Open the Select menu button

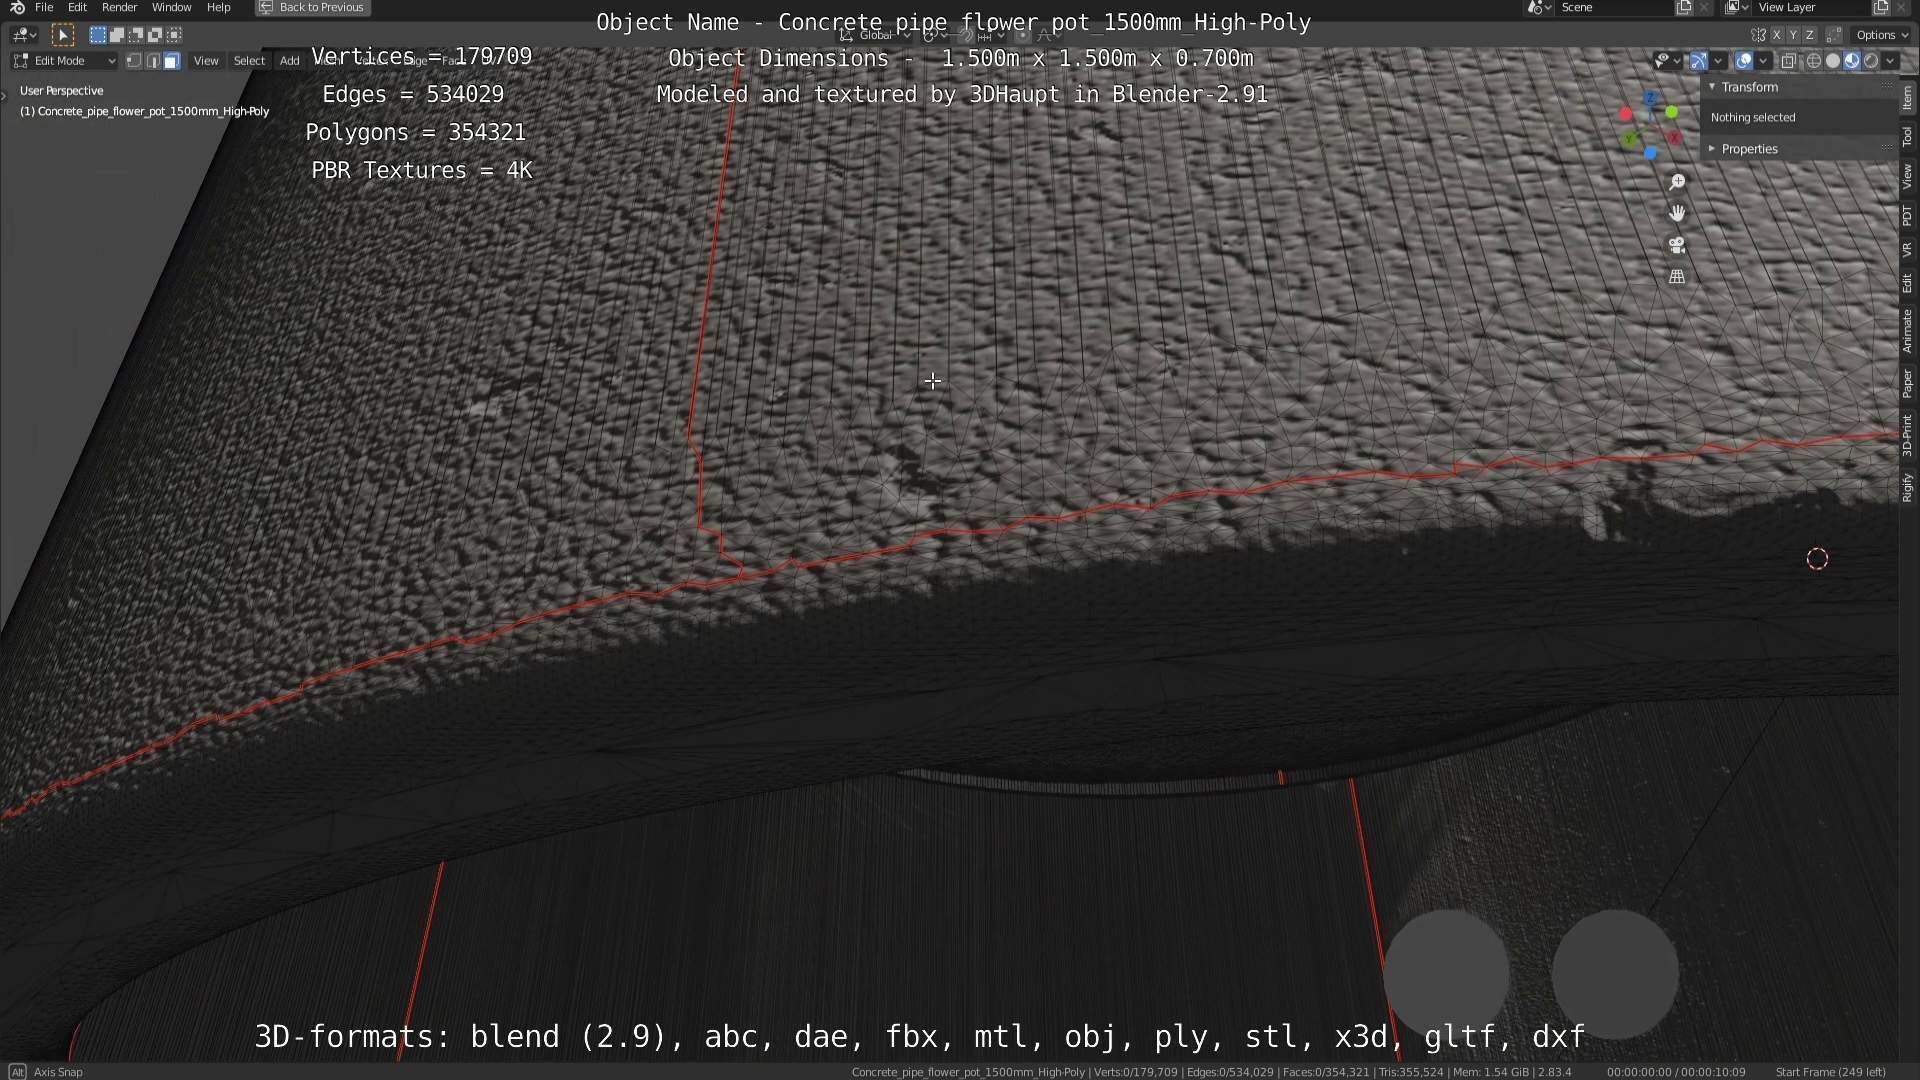(249, 61)
